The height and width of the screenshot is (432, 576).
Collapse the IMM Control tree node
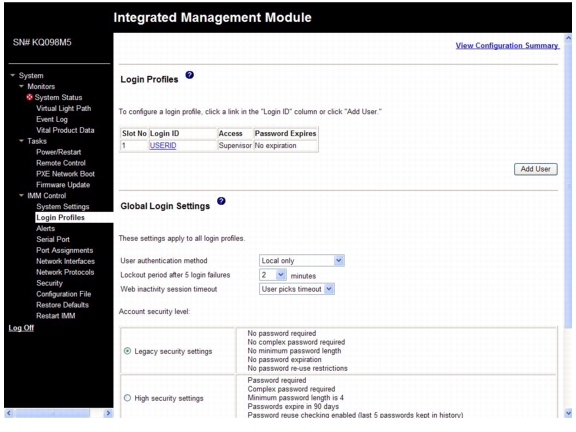tap(21, 195)
